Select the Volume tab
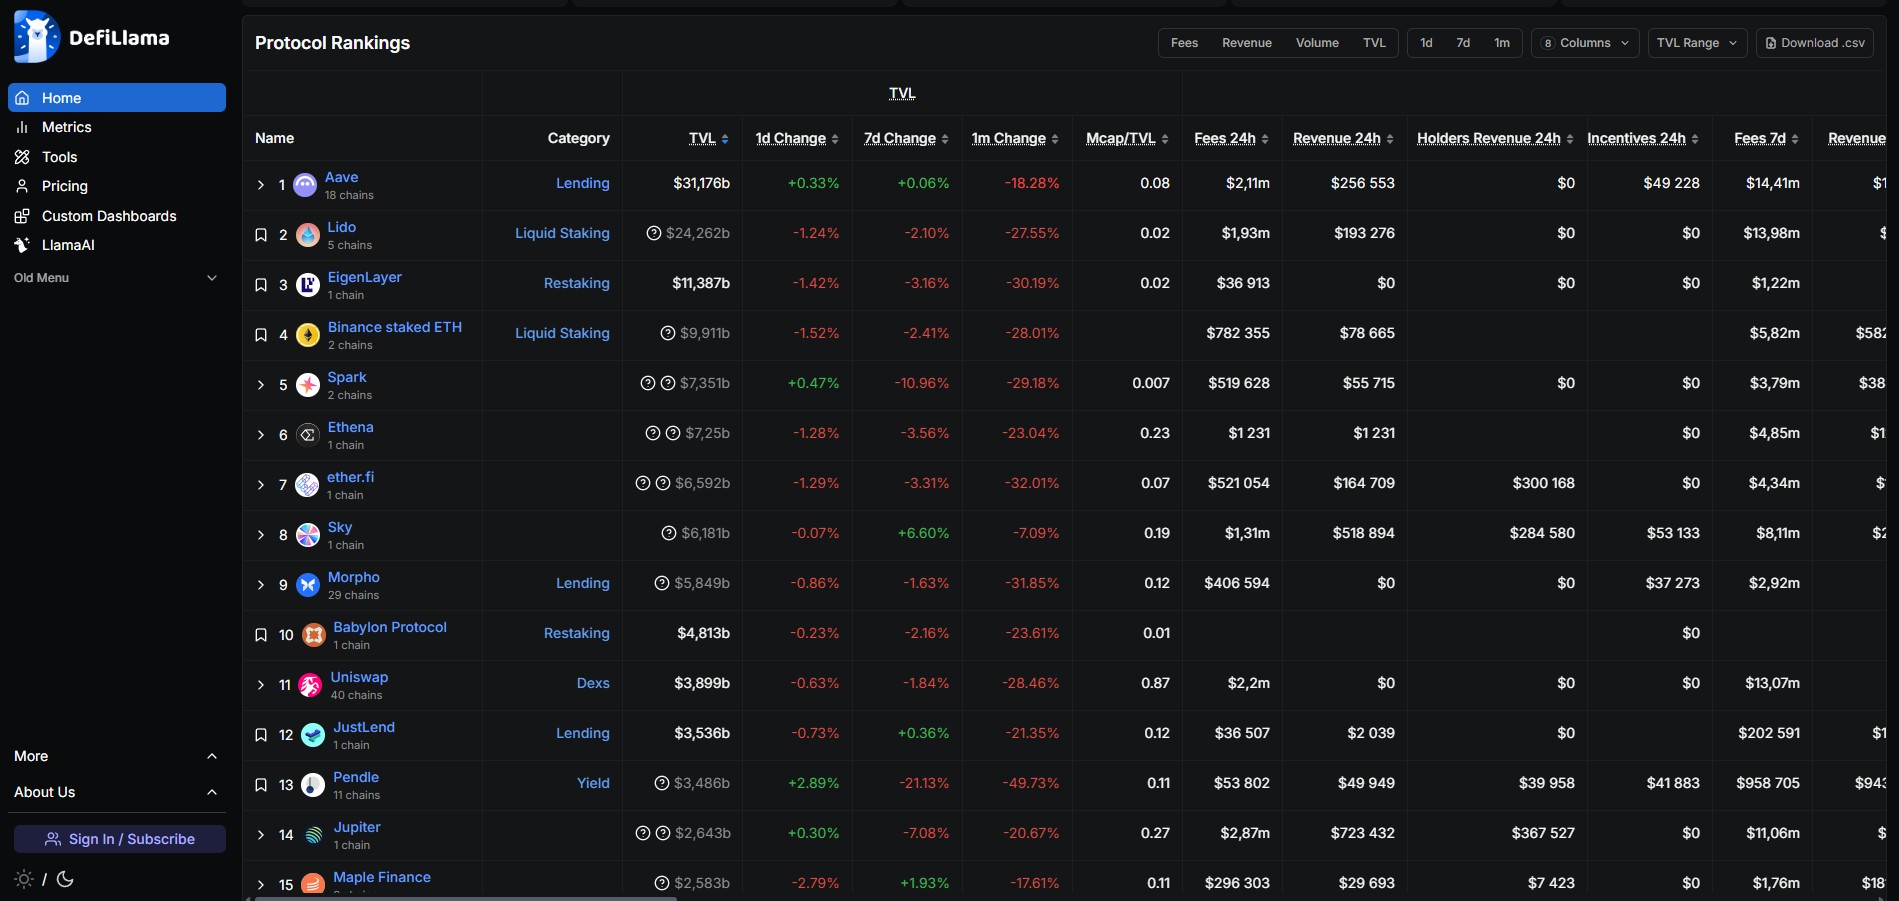The height and width of the screenshot is (901, 1899). [x=1316, y=43]
